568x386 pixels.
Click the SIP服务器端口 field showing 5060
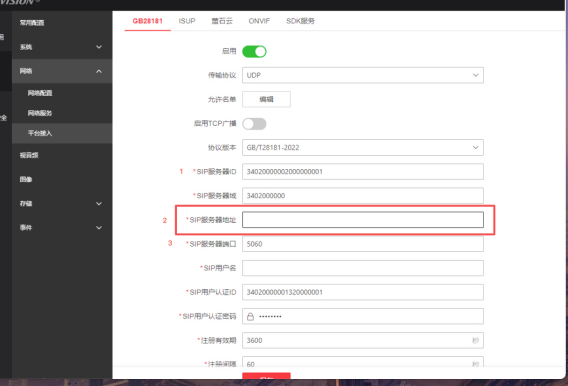click(363, 244)
